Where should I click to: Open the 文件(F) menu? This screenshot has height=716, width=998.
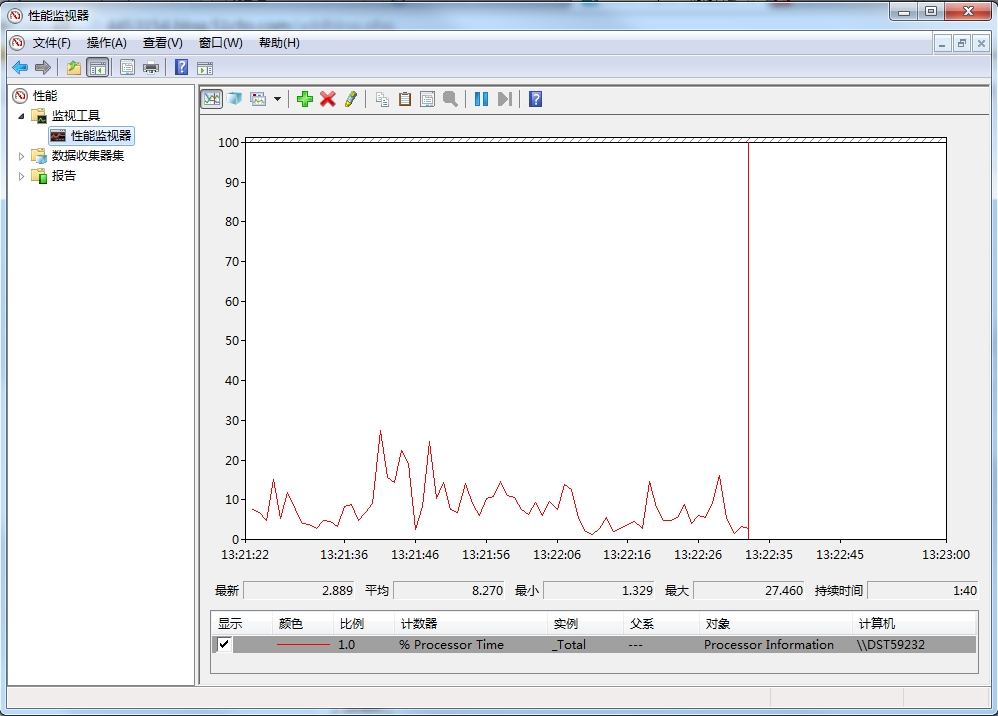pyautogui.click(x=52, y=43)
